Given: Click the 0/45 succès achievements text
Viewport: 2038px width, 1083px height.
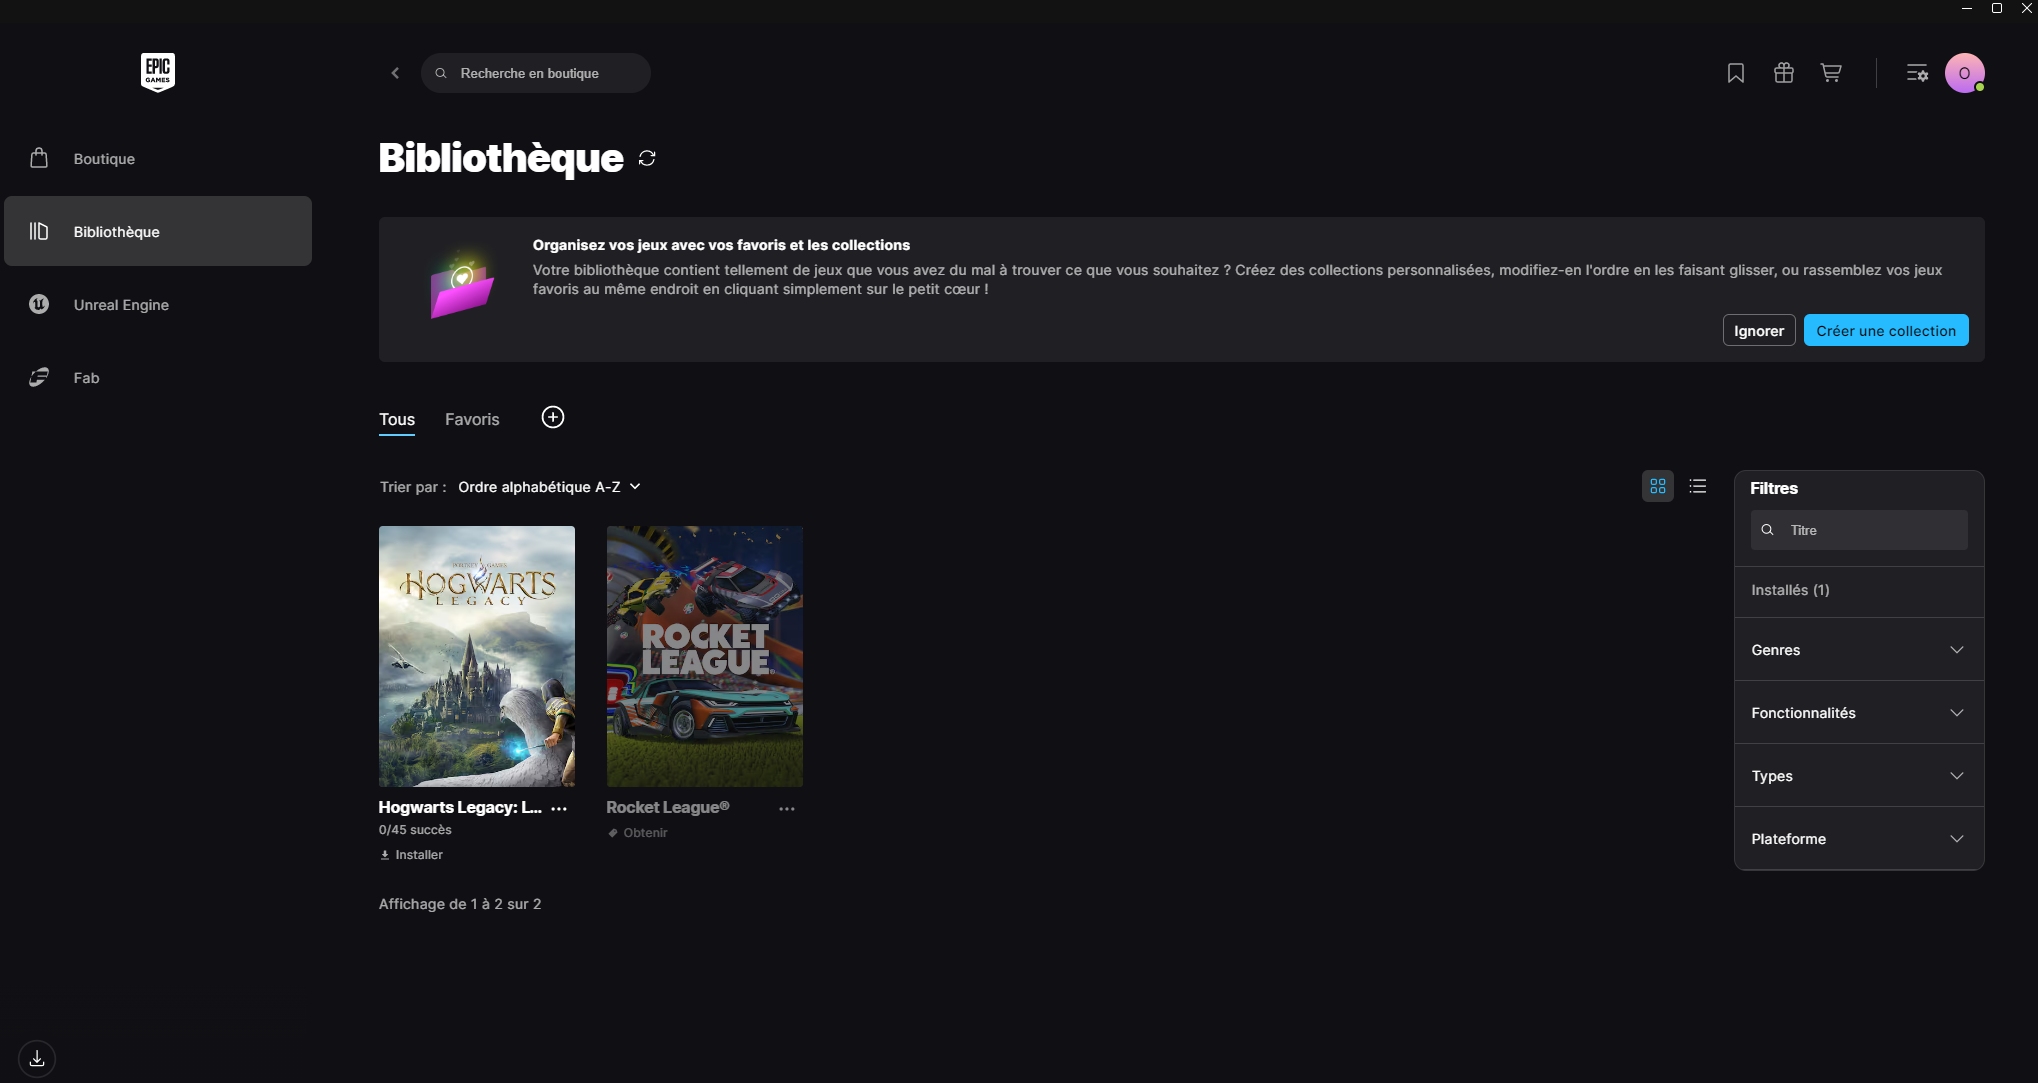Looking at the screenshot, I should 415,830.
